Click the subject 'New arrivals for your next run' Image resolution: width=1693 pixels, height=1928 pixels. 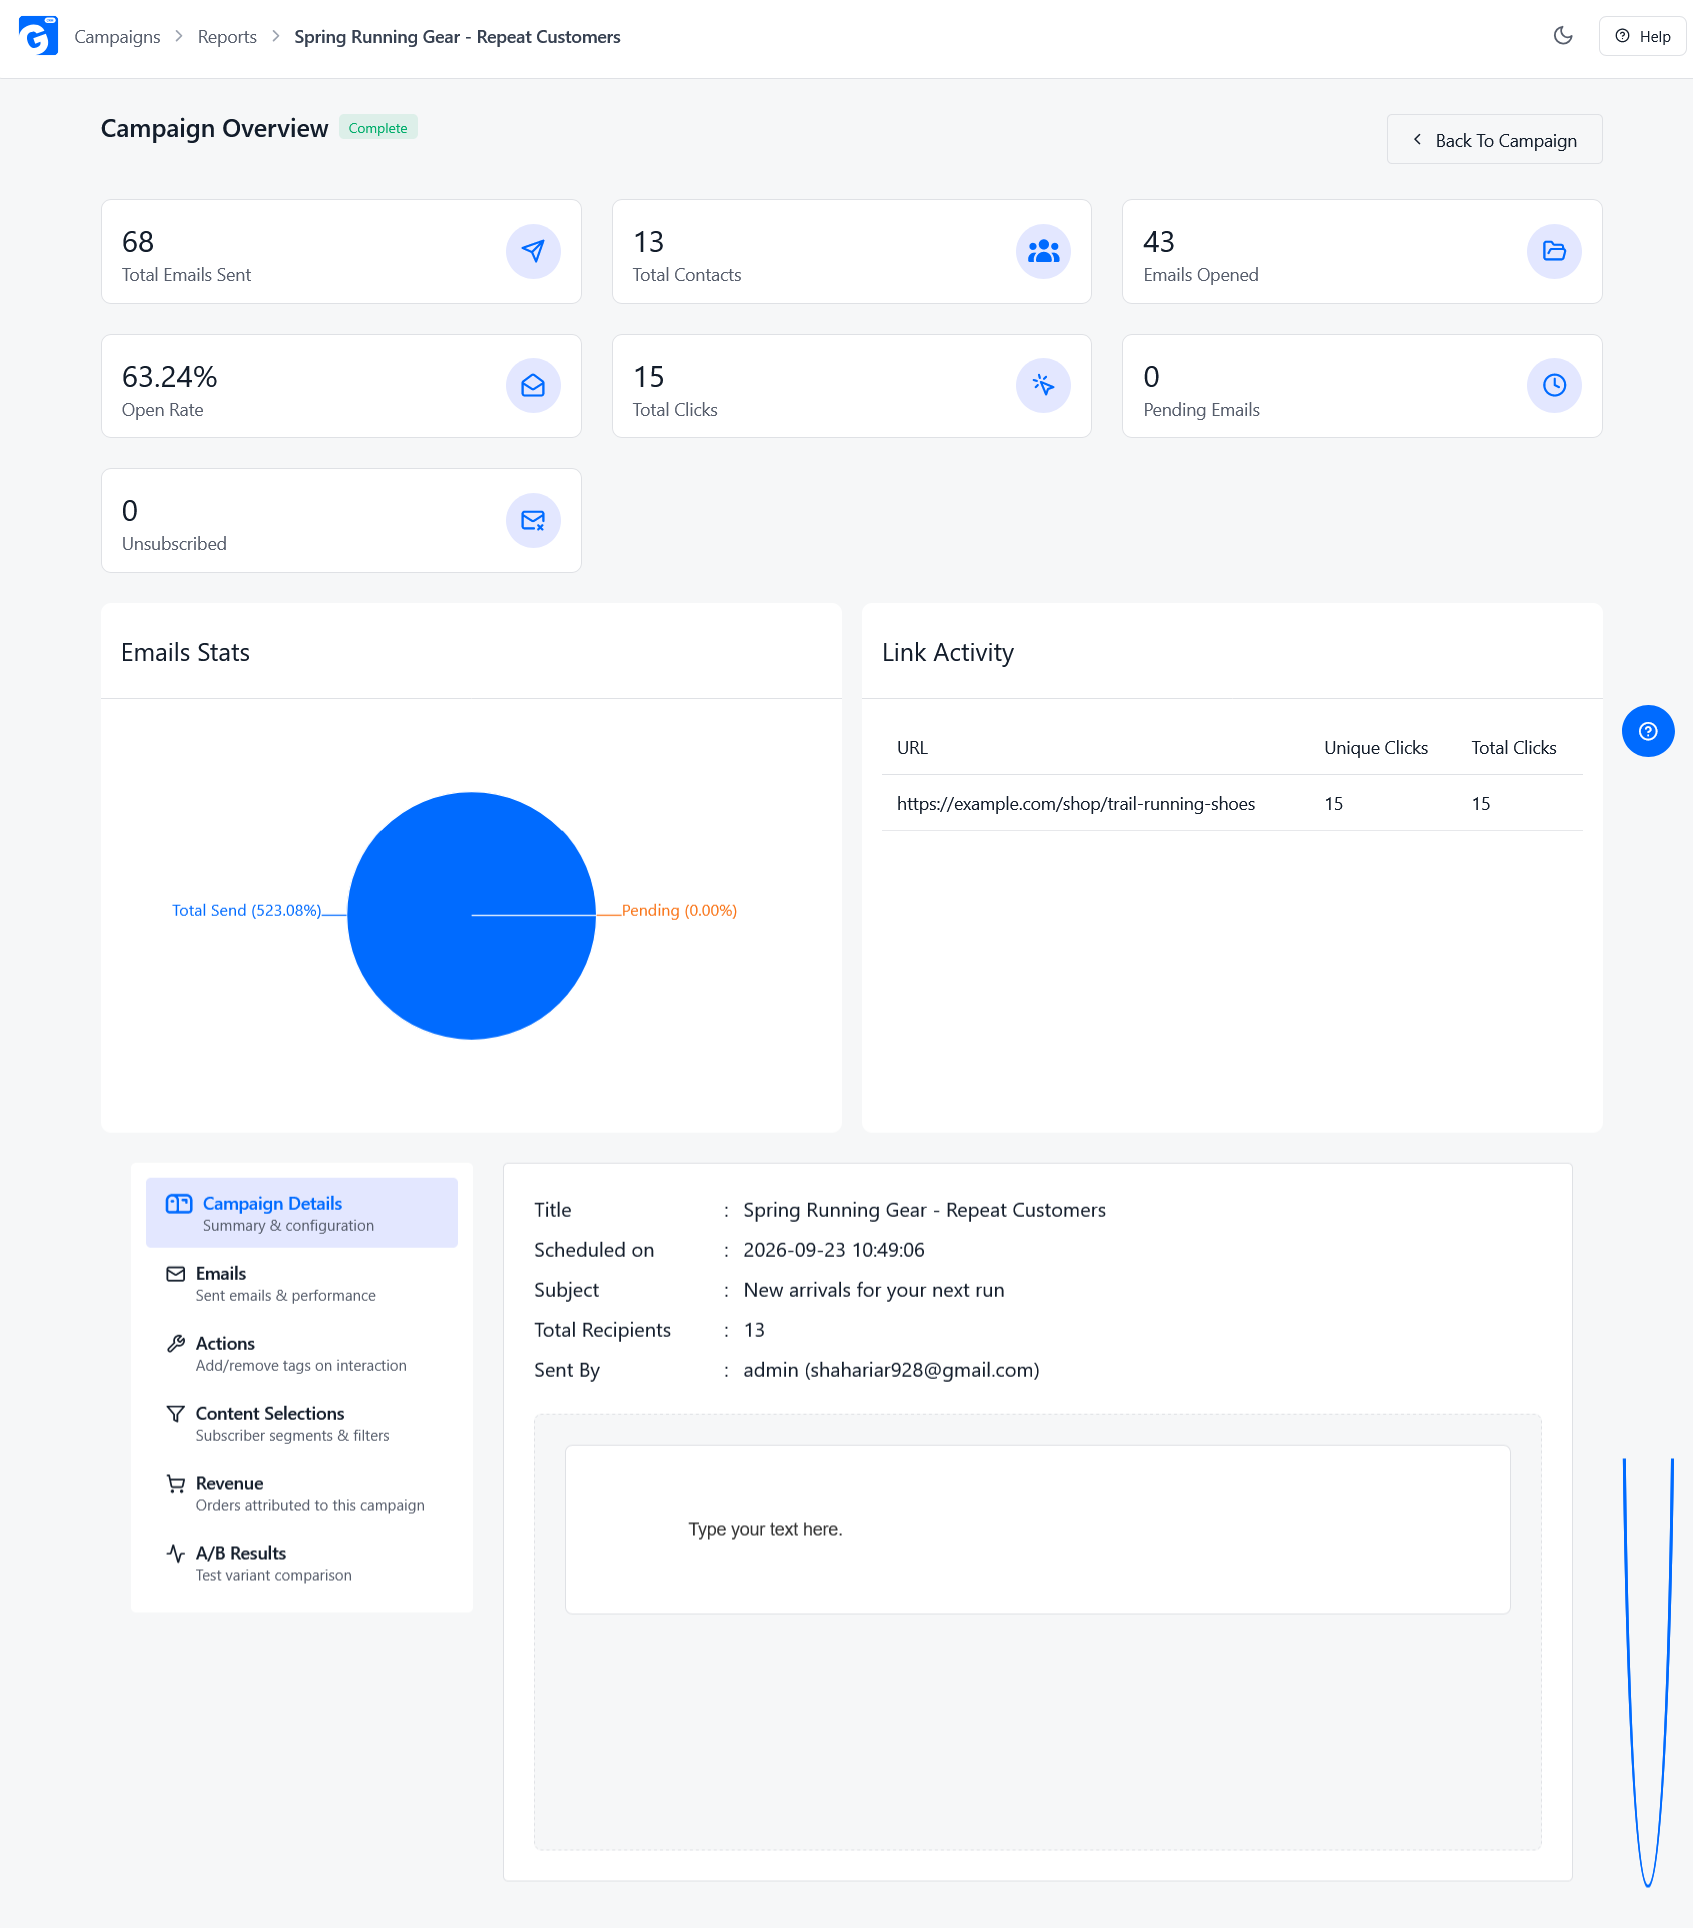tap(874, 1290)
